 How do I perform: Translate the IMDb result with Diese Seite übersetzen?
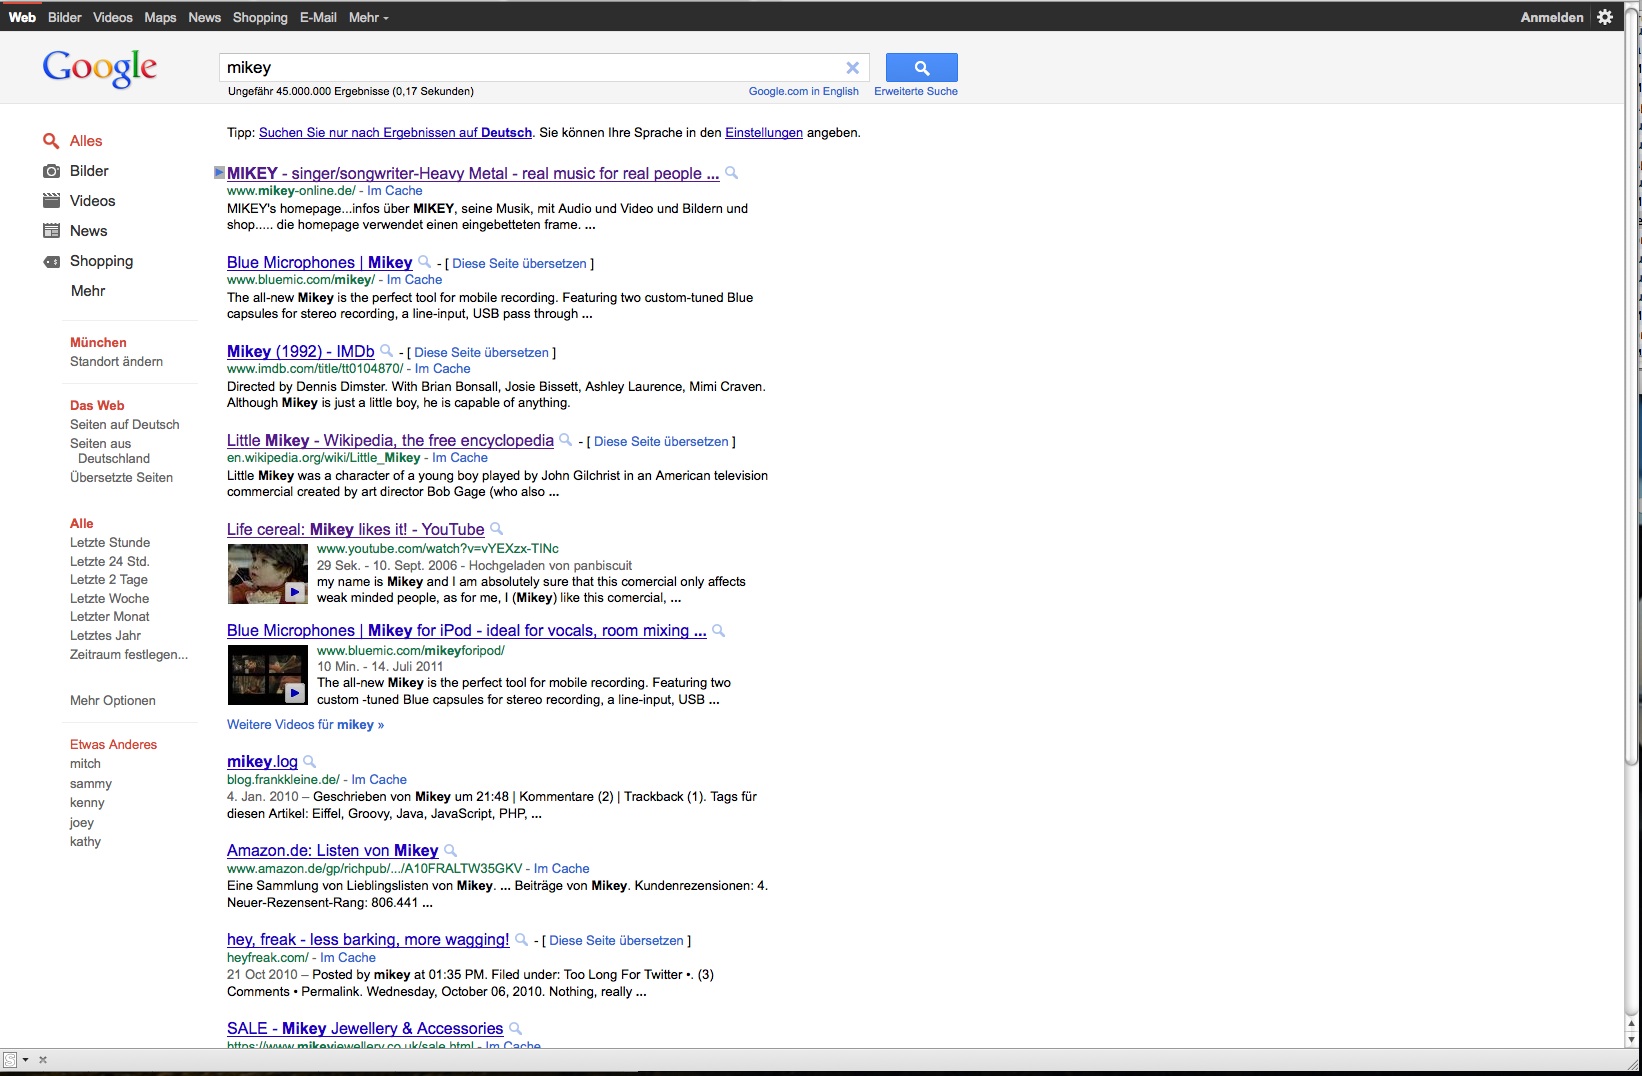(x=481, y=353)
